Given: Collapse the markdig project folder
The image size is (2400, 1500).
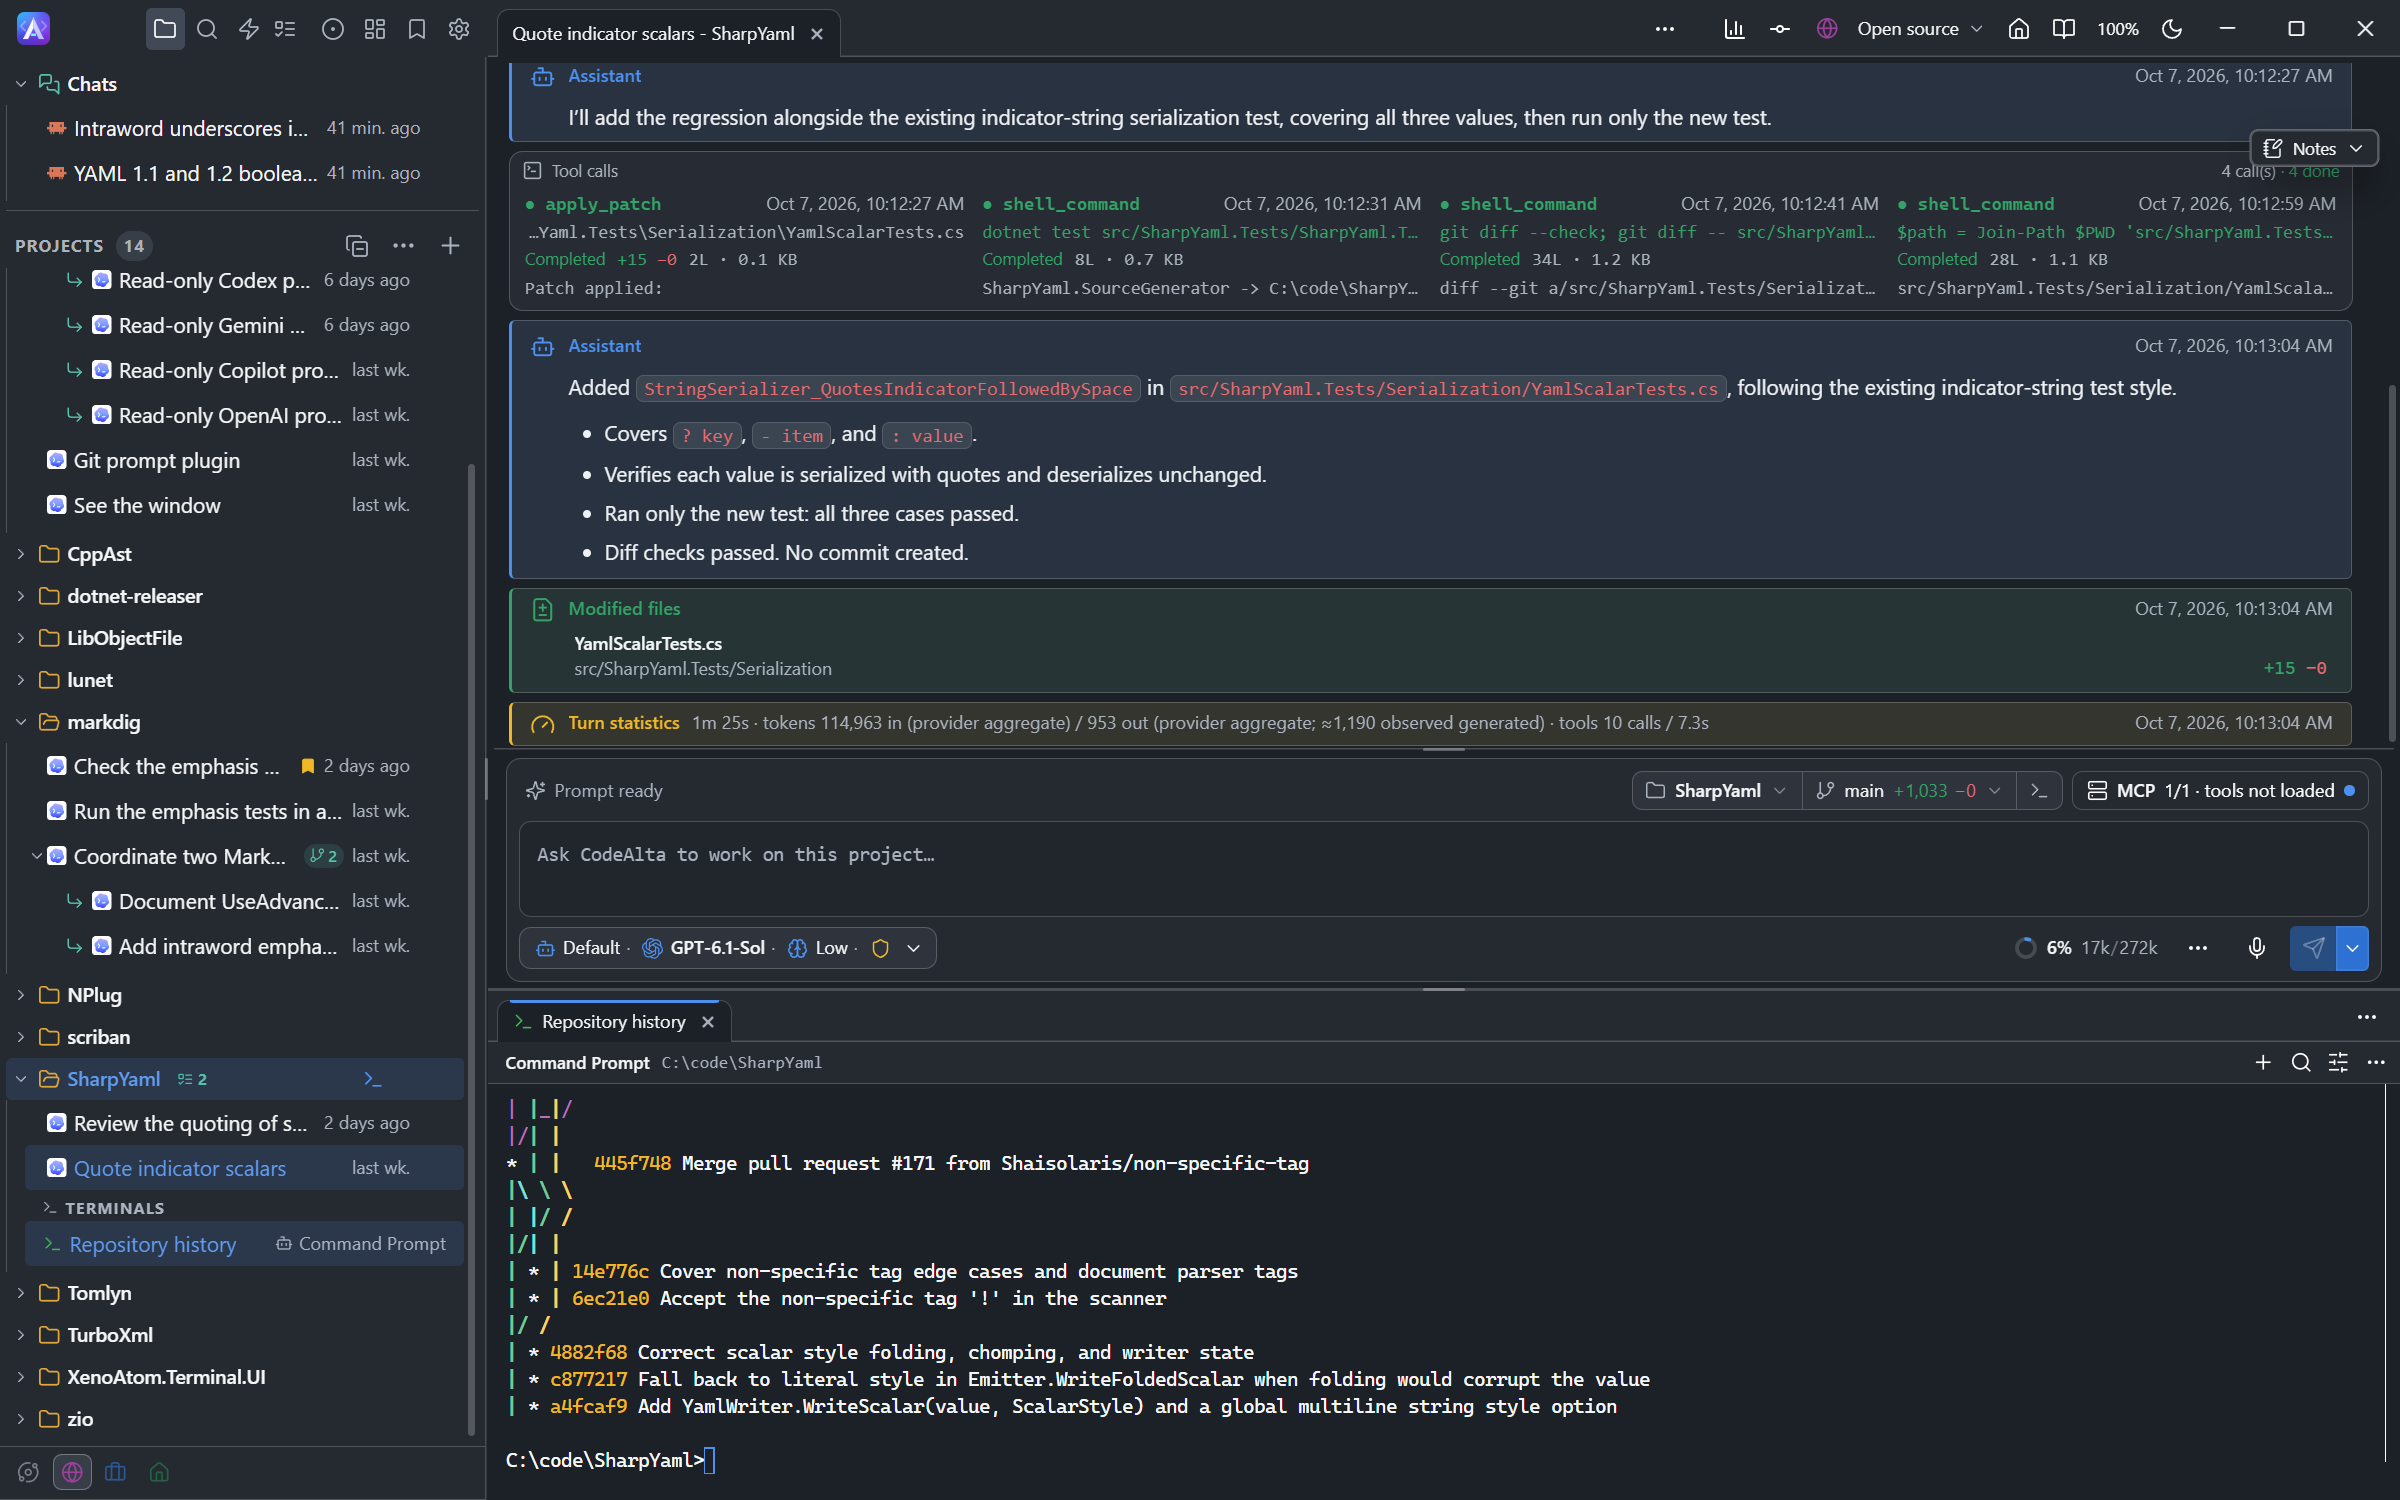Looking at the screenshot, I should pyautogui.click(x=21, y=722).
